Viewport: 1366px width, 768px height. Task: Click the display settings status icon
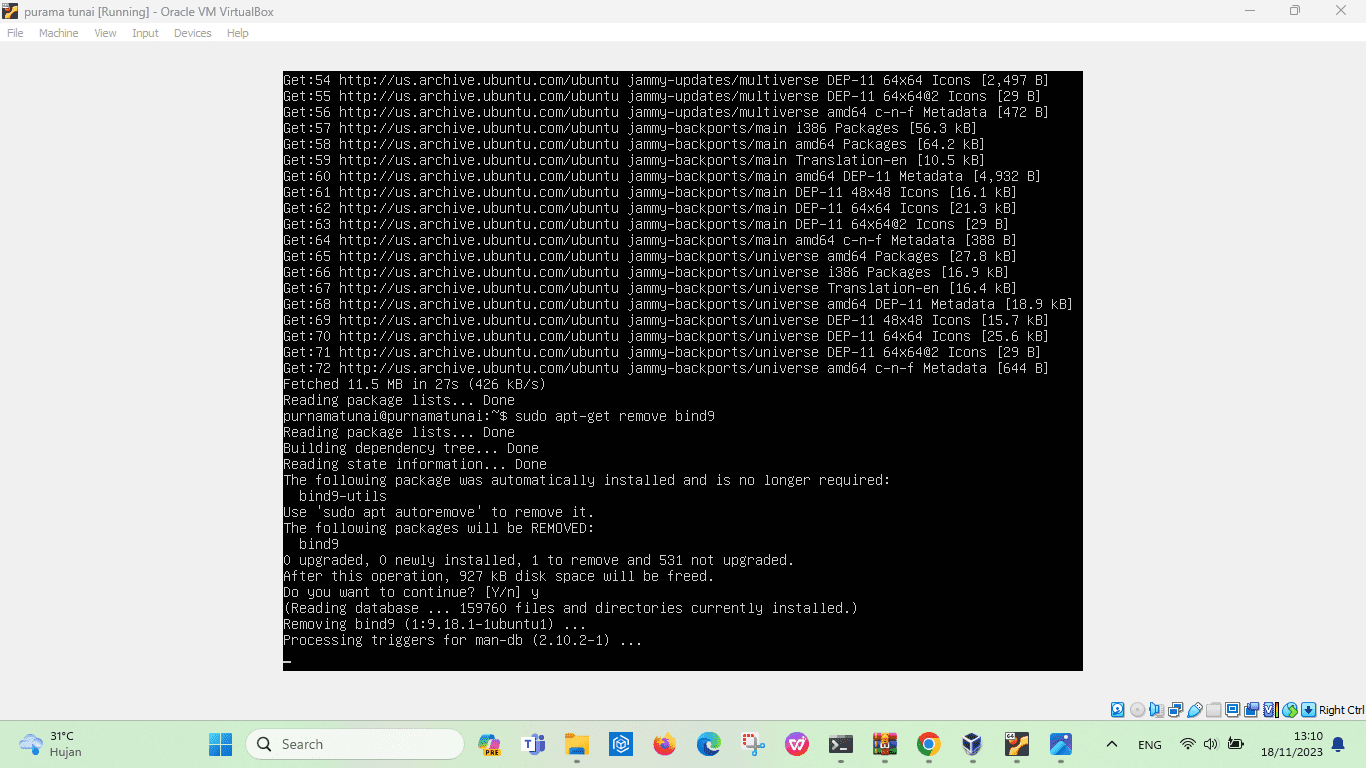tap(1232, 710)
